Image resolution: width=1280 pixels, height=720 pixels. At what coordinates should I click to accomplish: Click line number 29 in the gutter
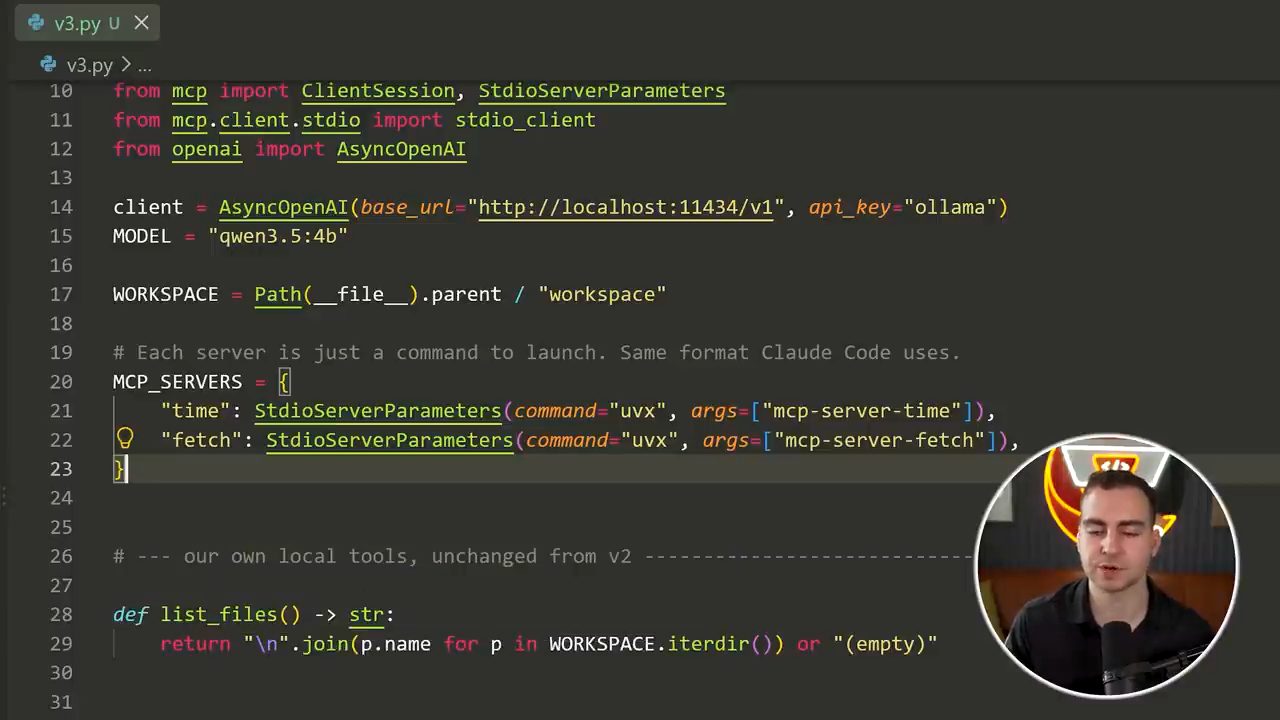coord(60,644)
